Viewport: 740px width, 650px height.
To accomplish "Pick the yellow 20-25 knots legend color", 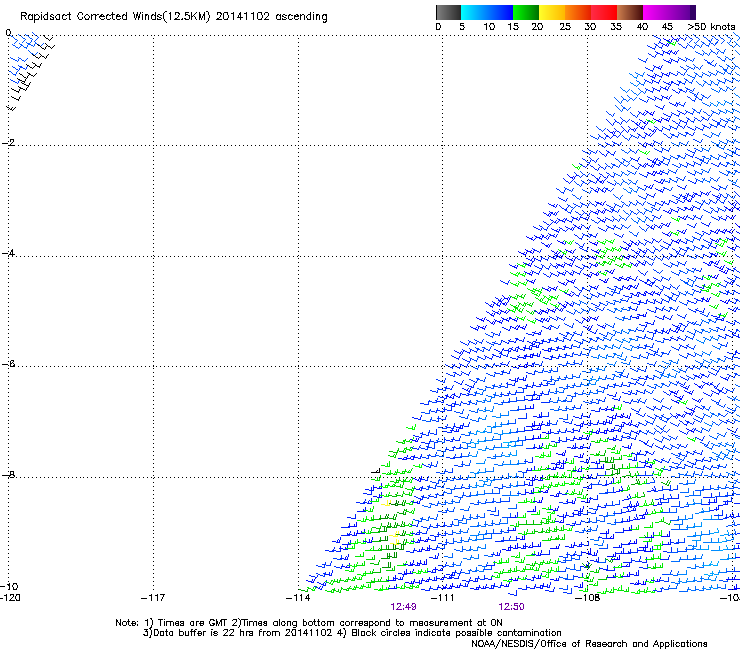I will [552, 12].
